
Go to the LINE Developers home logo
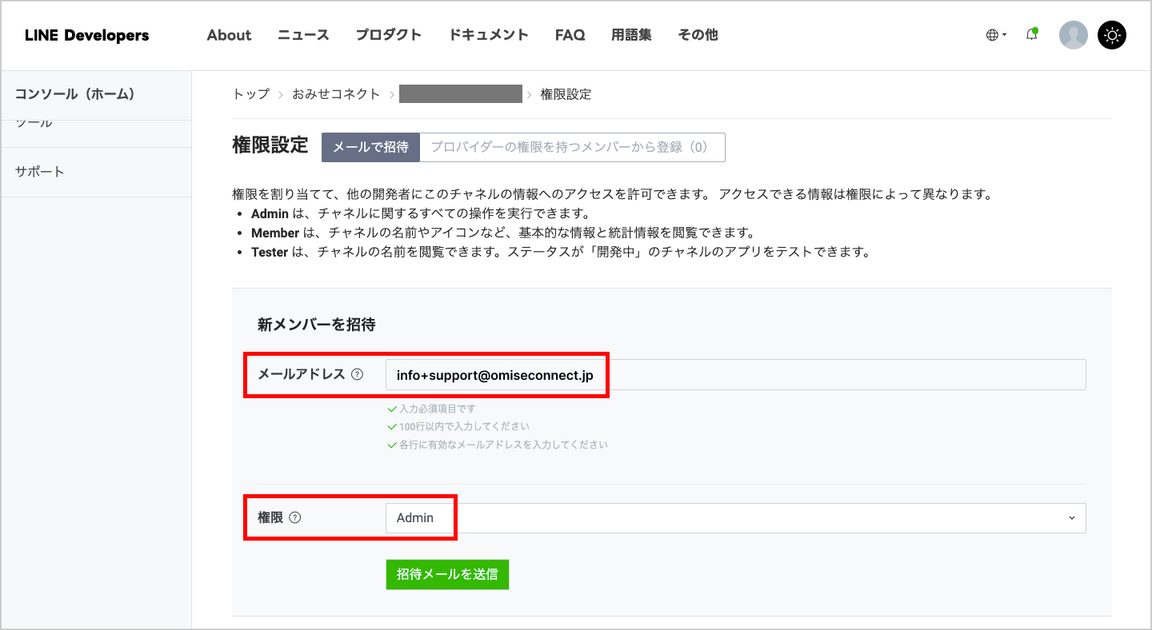pyautogui.click(x=87, y=35)
